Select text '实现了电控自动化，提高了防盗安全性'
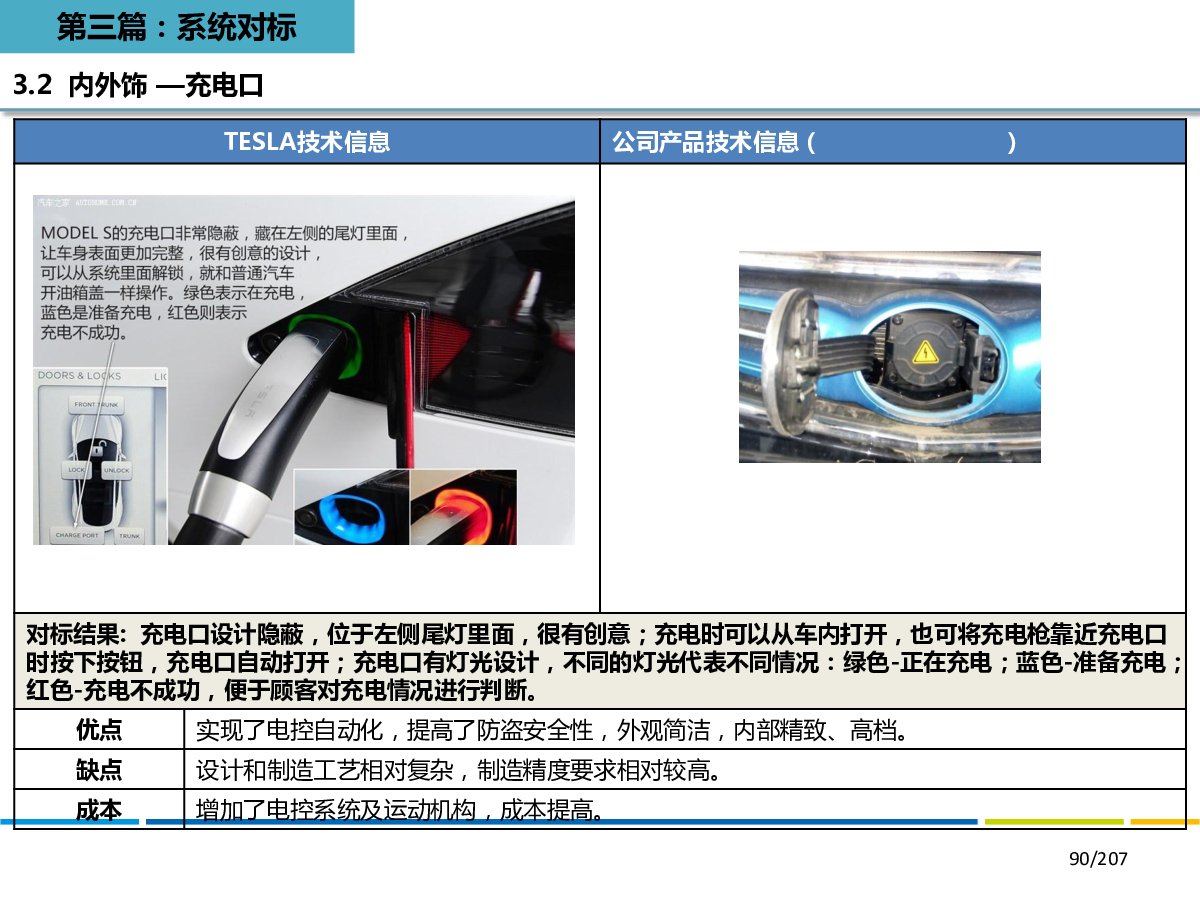The width and height of the screenshot is (1200, 900). pos(394,730)
